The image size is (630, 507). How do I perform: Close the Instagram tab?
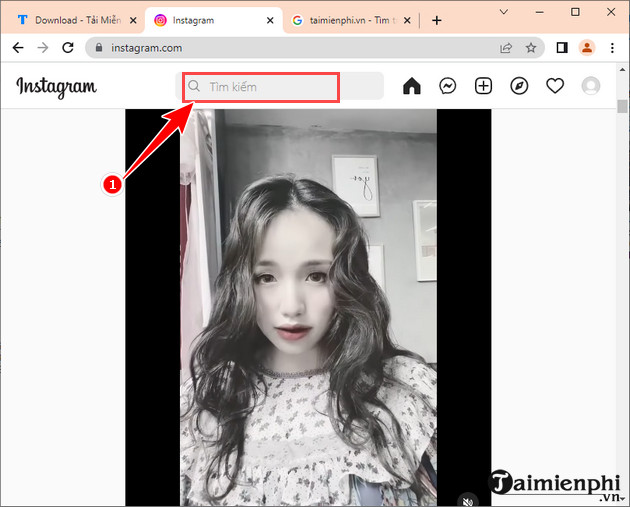[x=270, y=20]
